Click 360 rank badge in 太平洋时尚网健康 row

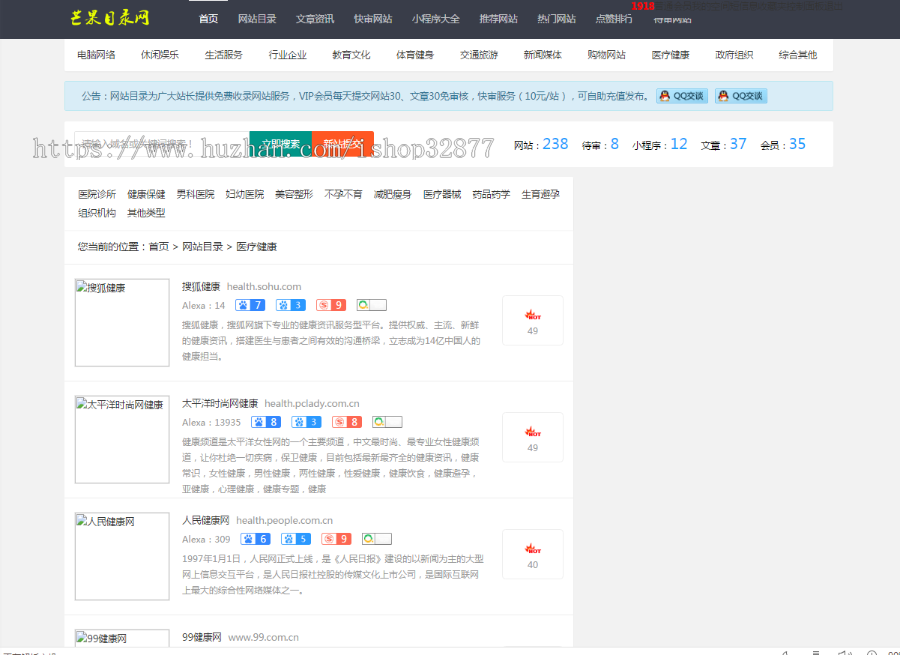(x=387, y=422)
